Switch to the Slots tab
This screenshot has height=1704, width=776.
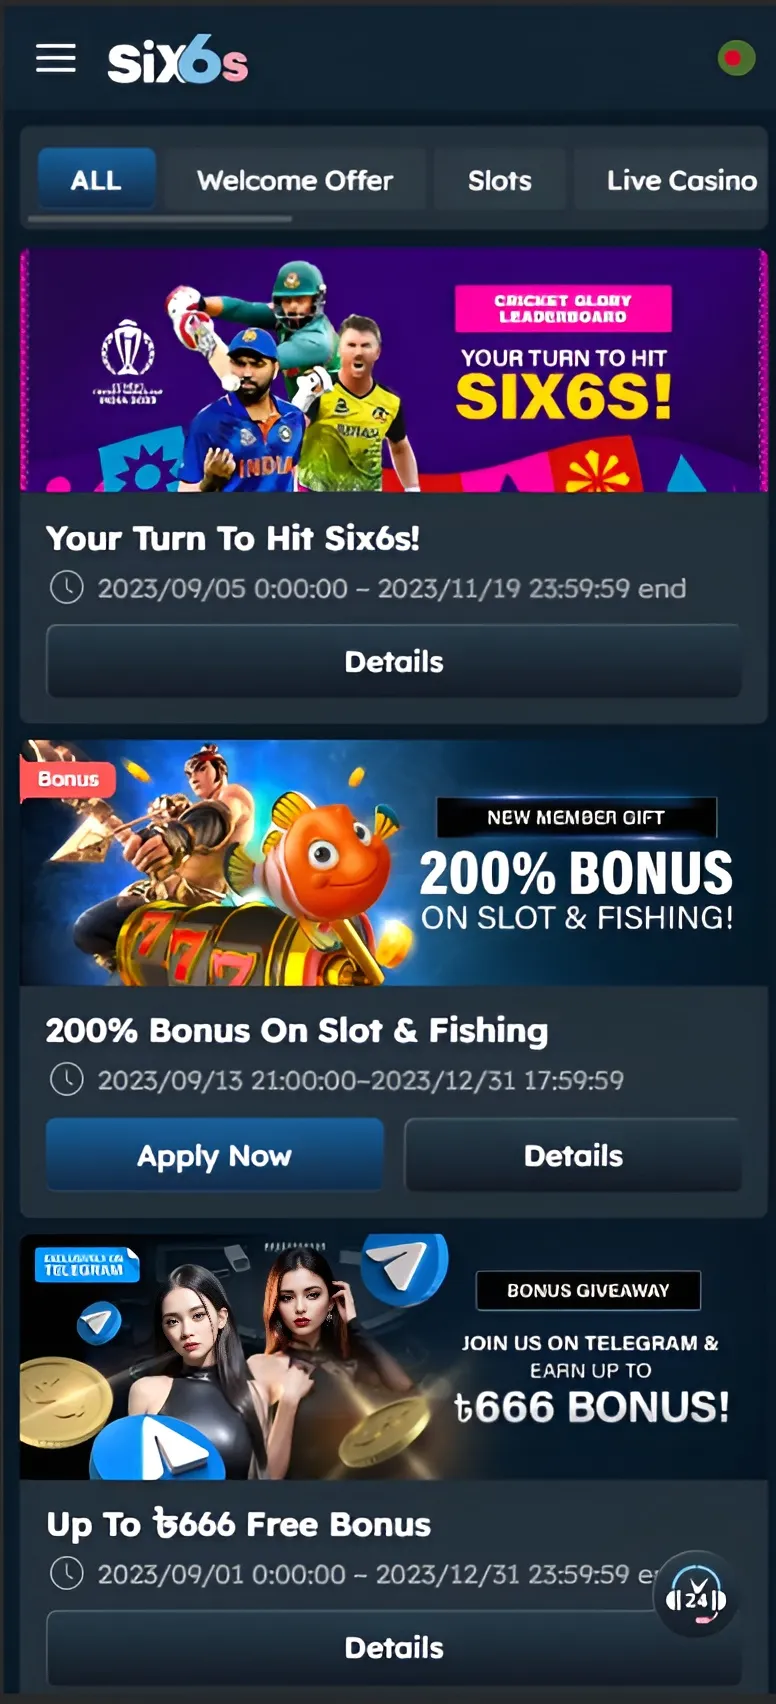click(x=499, y=180)
